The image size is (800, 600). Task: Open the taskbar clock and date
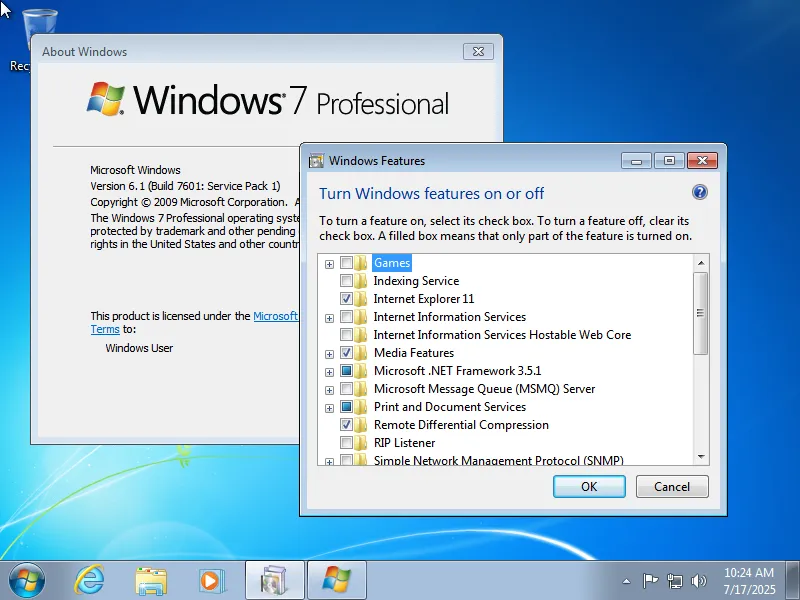click(x=749, y=581)
